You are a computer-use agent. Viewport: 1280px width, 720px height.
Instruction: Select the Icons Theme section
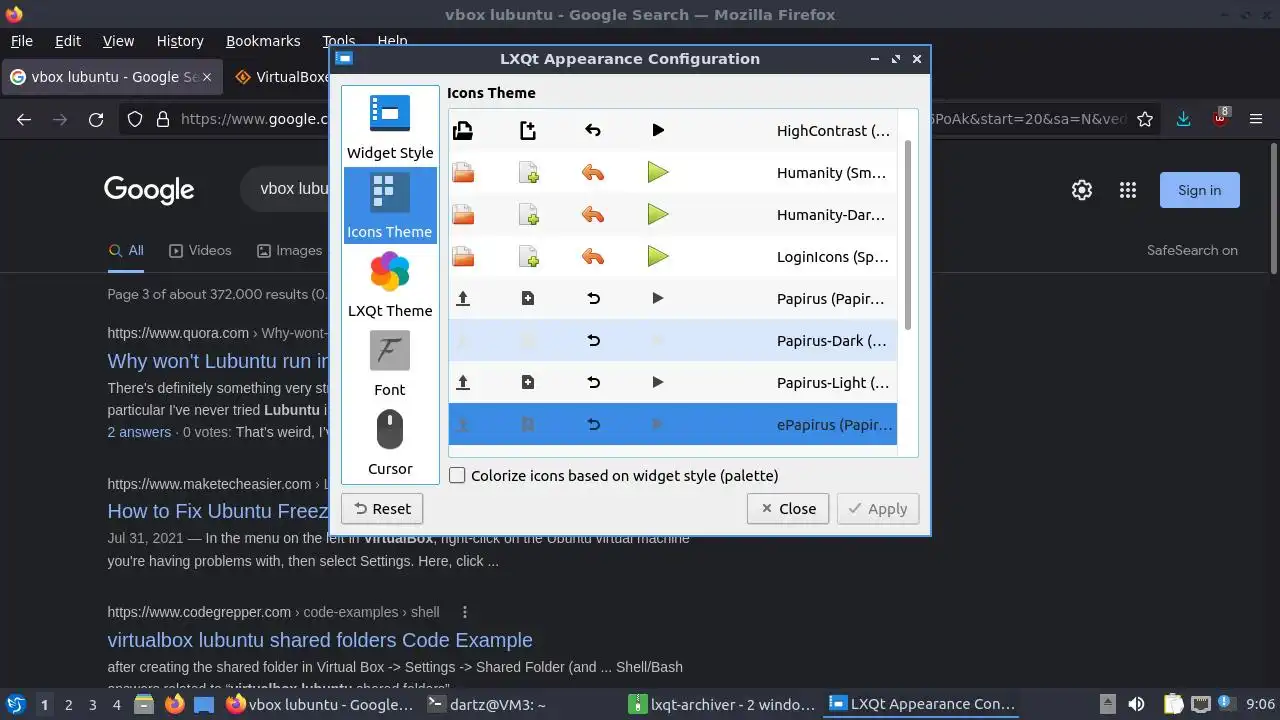tap(390, 206)
